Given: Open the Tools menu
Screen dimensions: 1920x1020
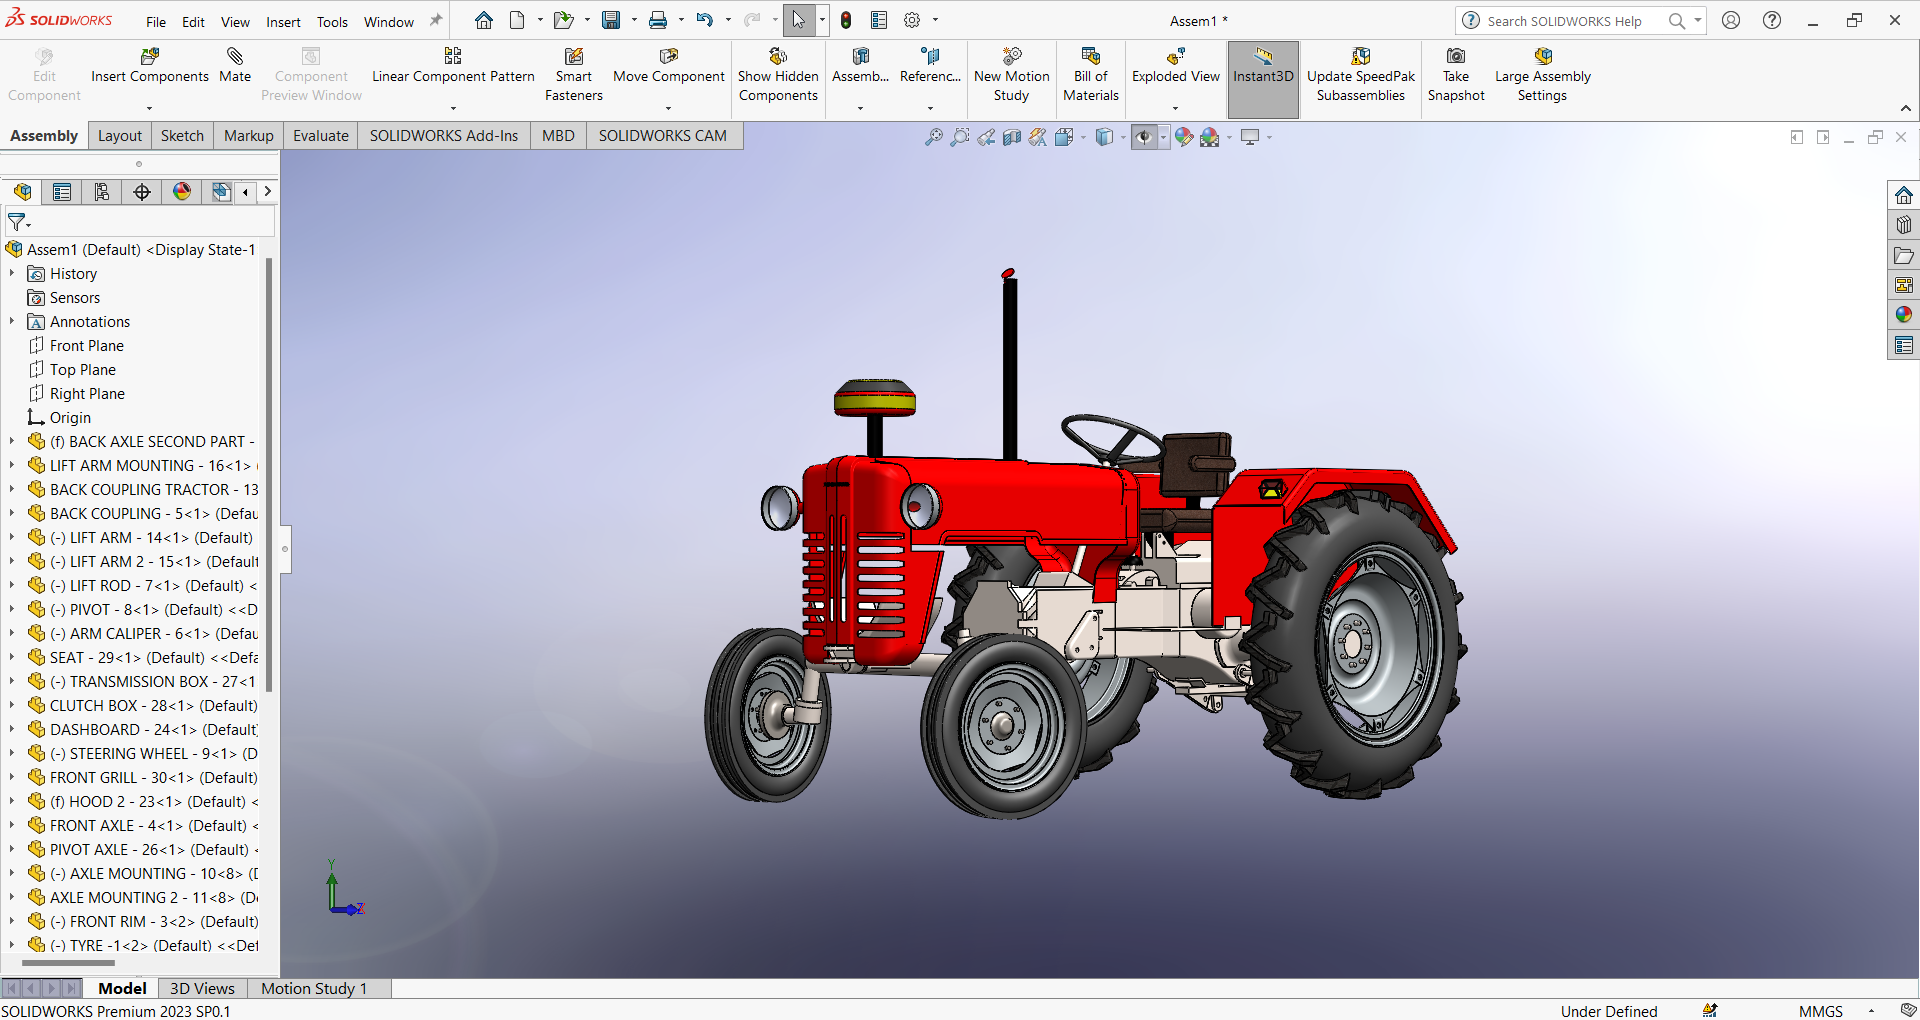Looking at the screenshot, I should click(x=332, y=22).
